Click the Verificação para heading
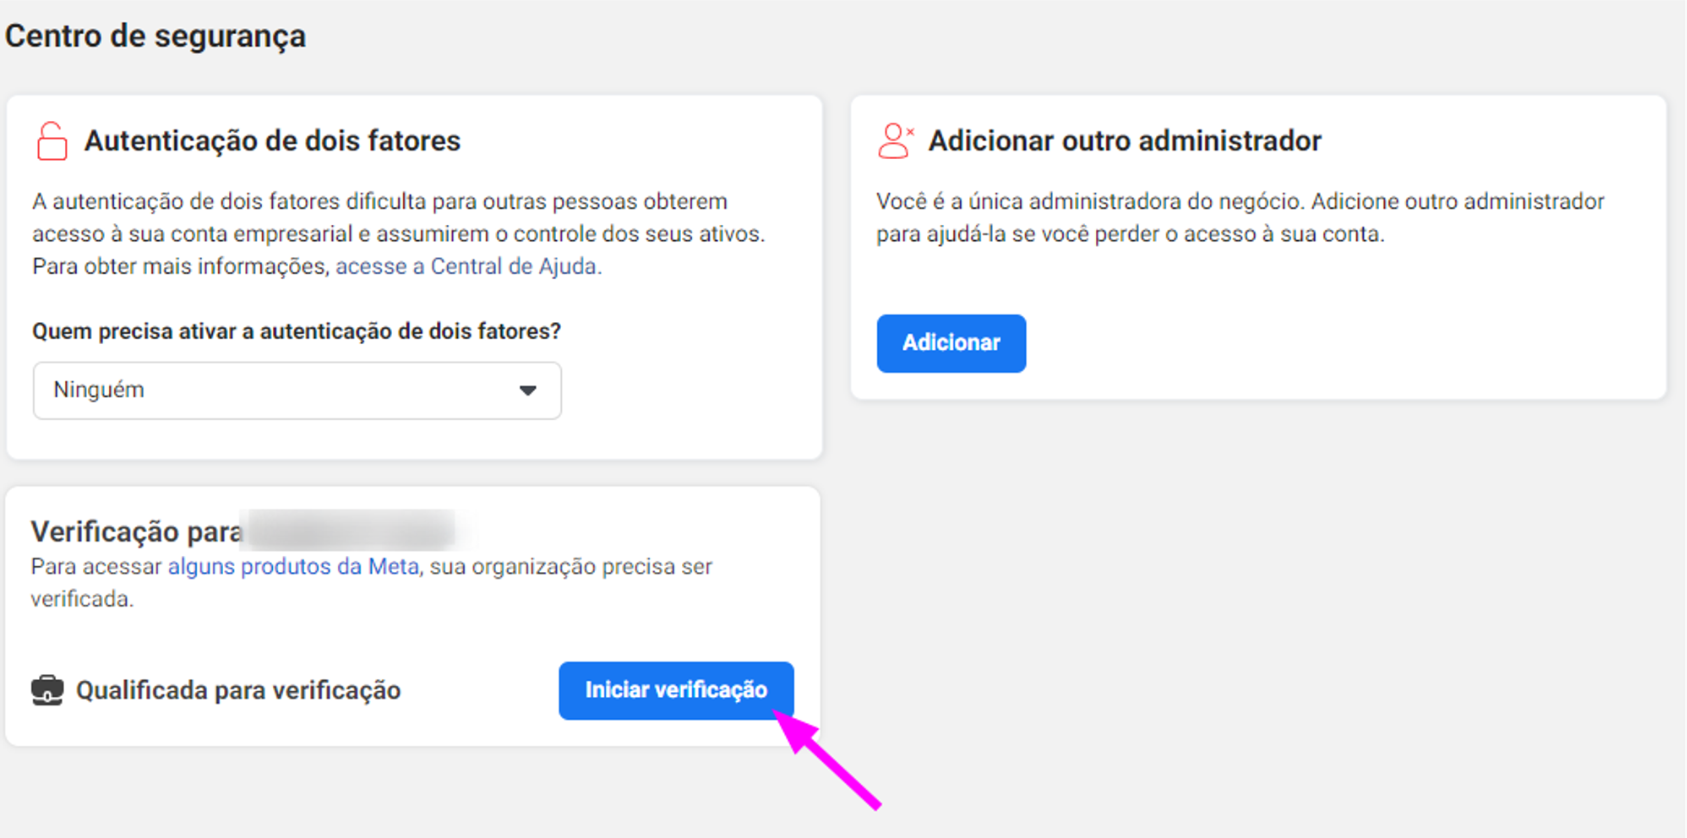Screen dimensions: 1687x838 click(x=136, y=532)
